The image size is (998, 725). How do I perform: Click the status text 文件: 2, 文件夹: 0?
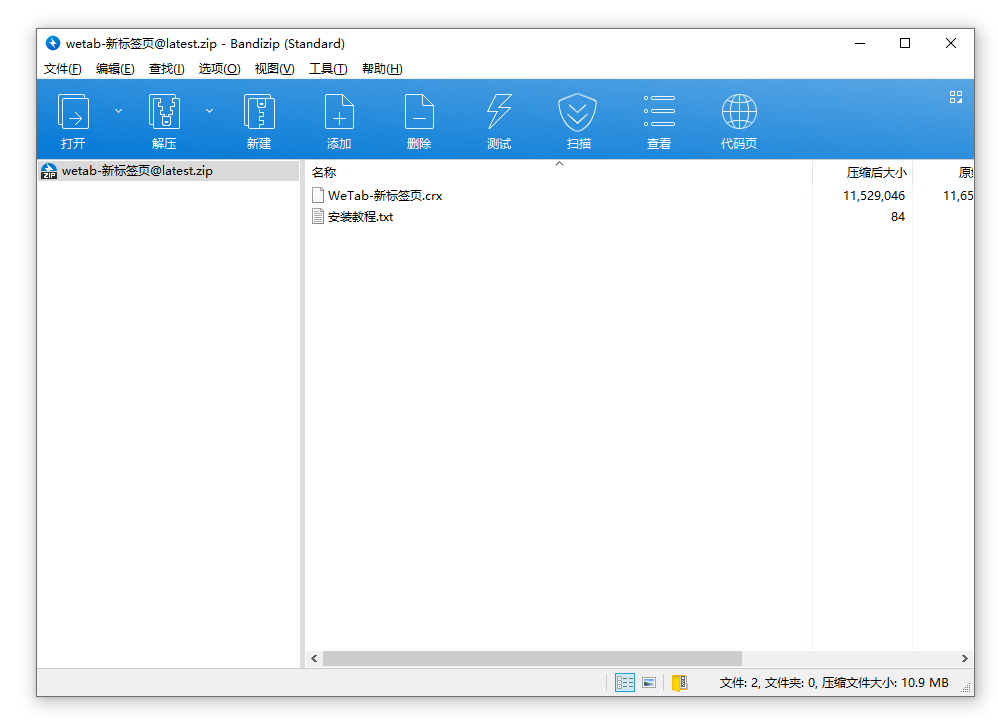click(x=768, y=682)
